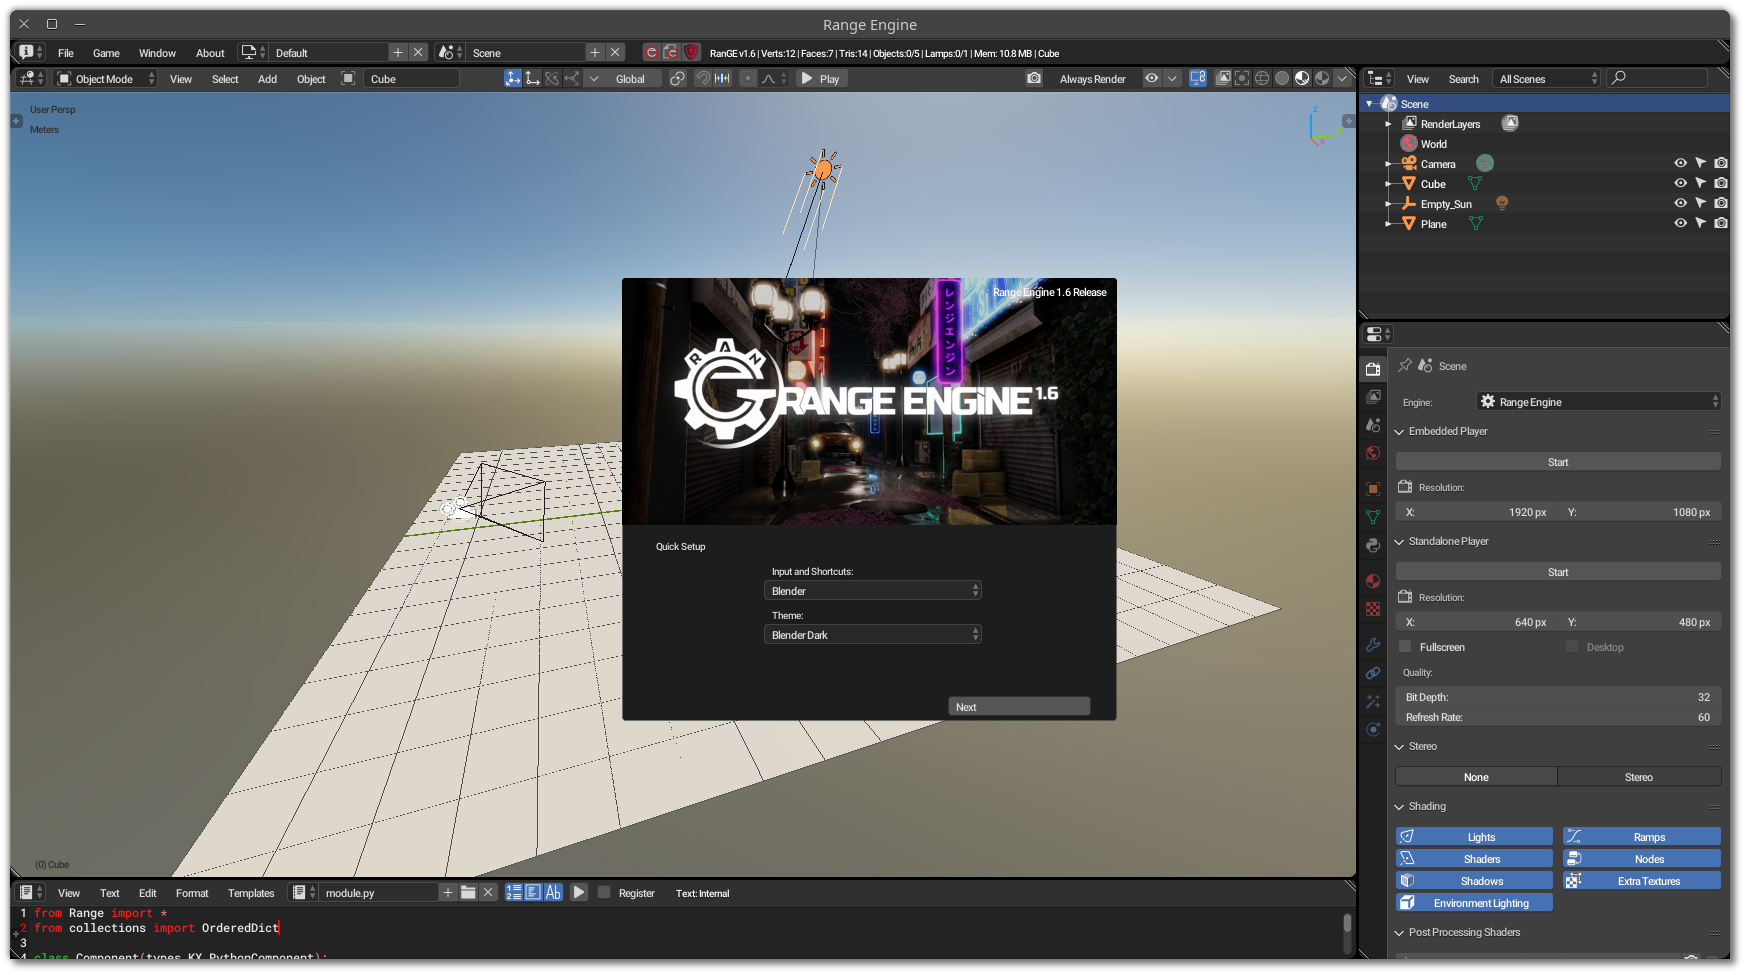Open the All Scenes outliner filter dropdown
The height and width of the screenshot is (975, 1746).
[x=1546, y=78]
